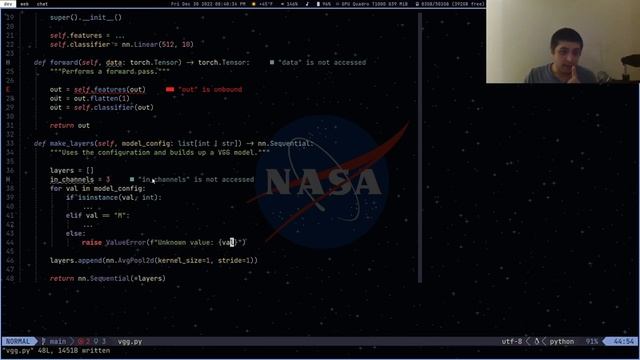This screenshot has height=360, width=640.
Task: Click the vertical scrollbar beside the code
Action: coord(420,148)
